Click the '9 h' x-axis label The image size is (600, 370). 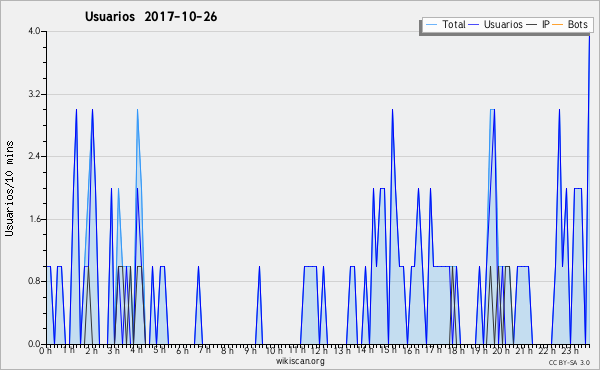click(251, 350)
